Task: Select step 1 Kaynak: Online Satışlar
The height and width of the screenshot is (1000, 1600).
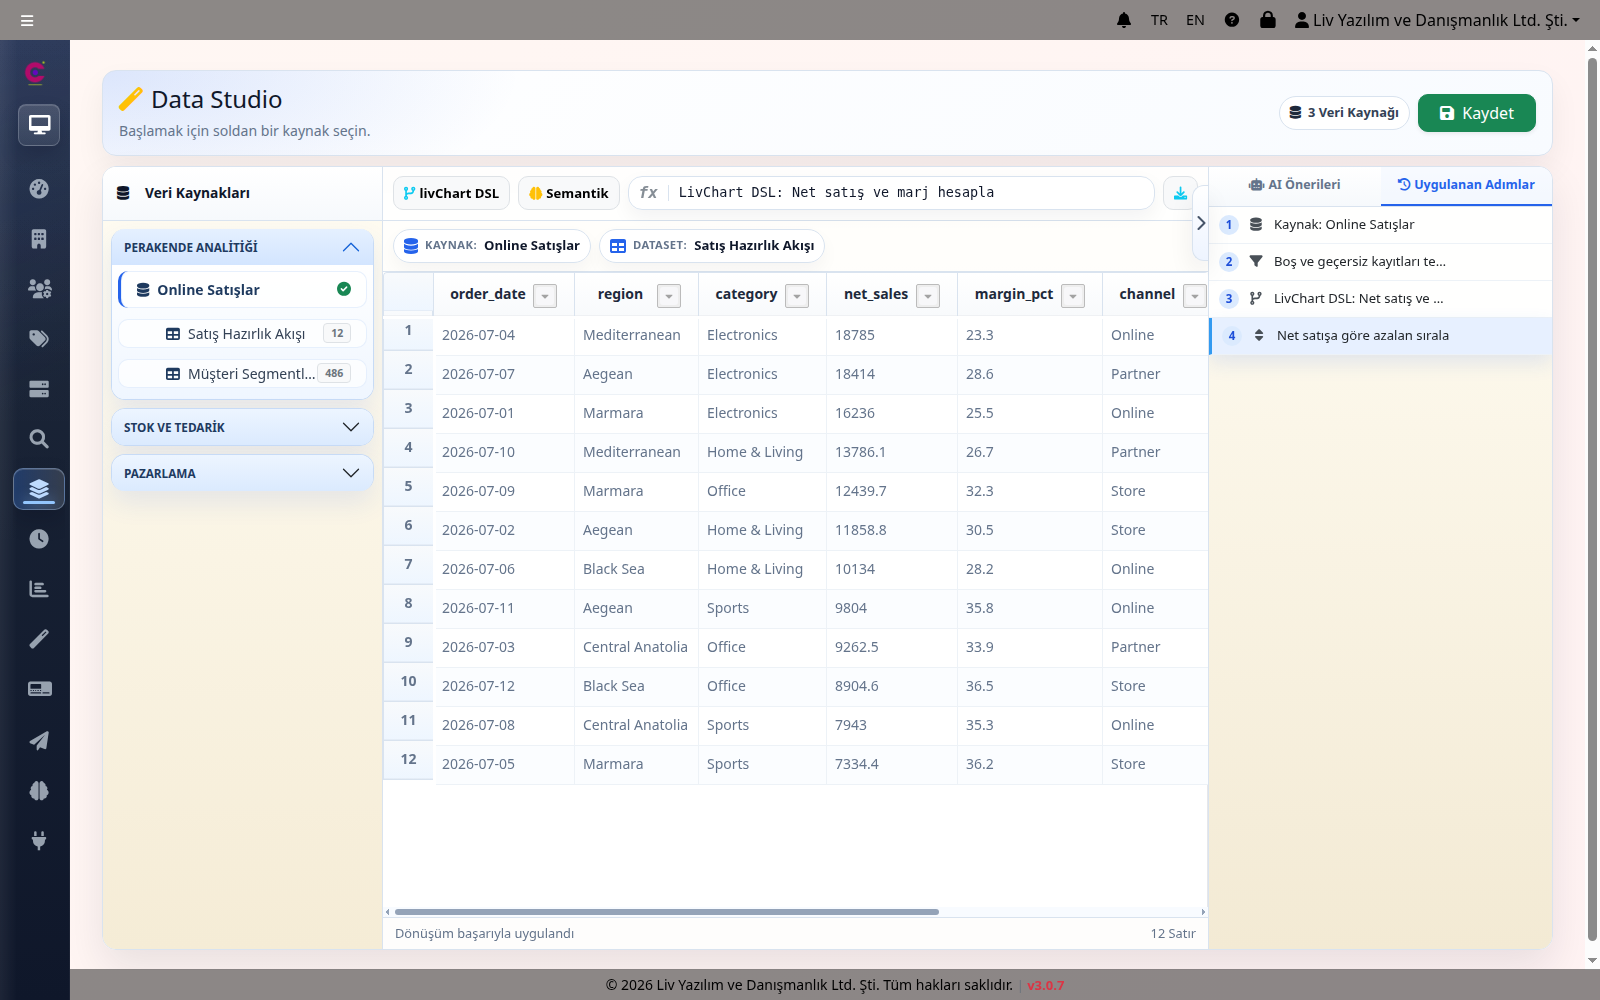Action: (1380, 224)
